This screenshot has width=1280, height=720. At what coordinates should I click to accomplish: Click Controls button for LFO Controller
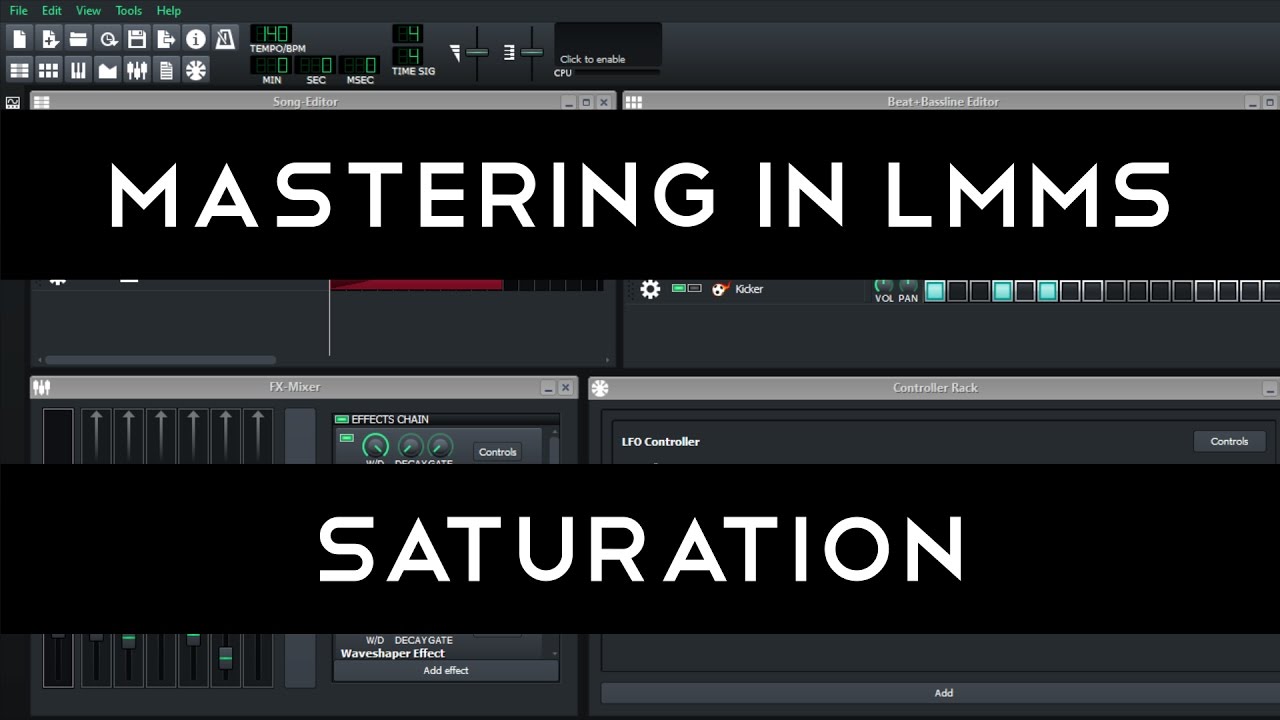(1229, 441)
